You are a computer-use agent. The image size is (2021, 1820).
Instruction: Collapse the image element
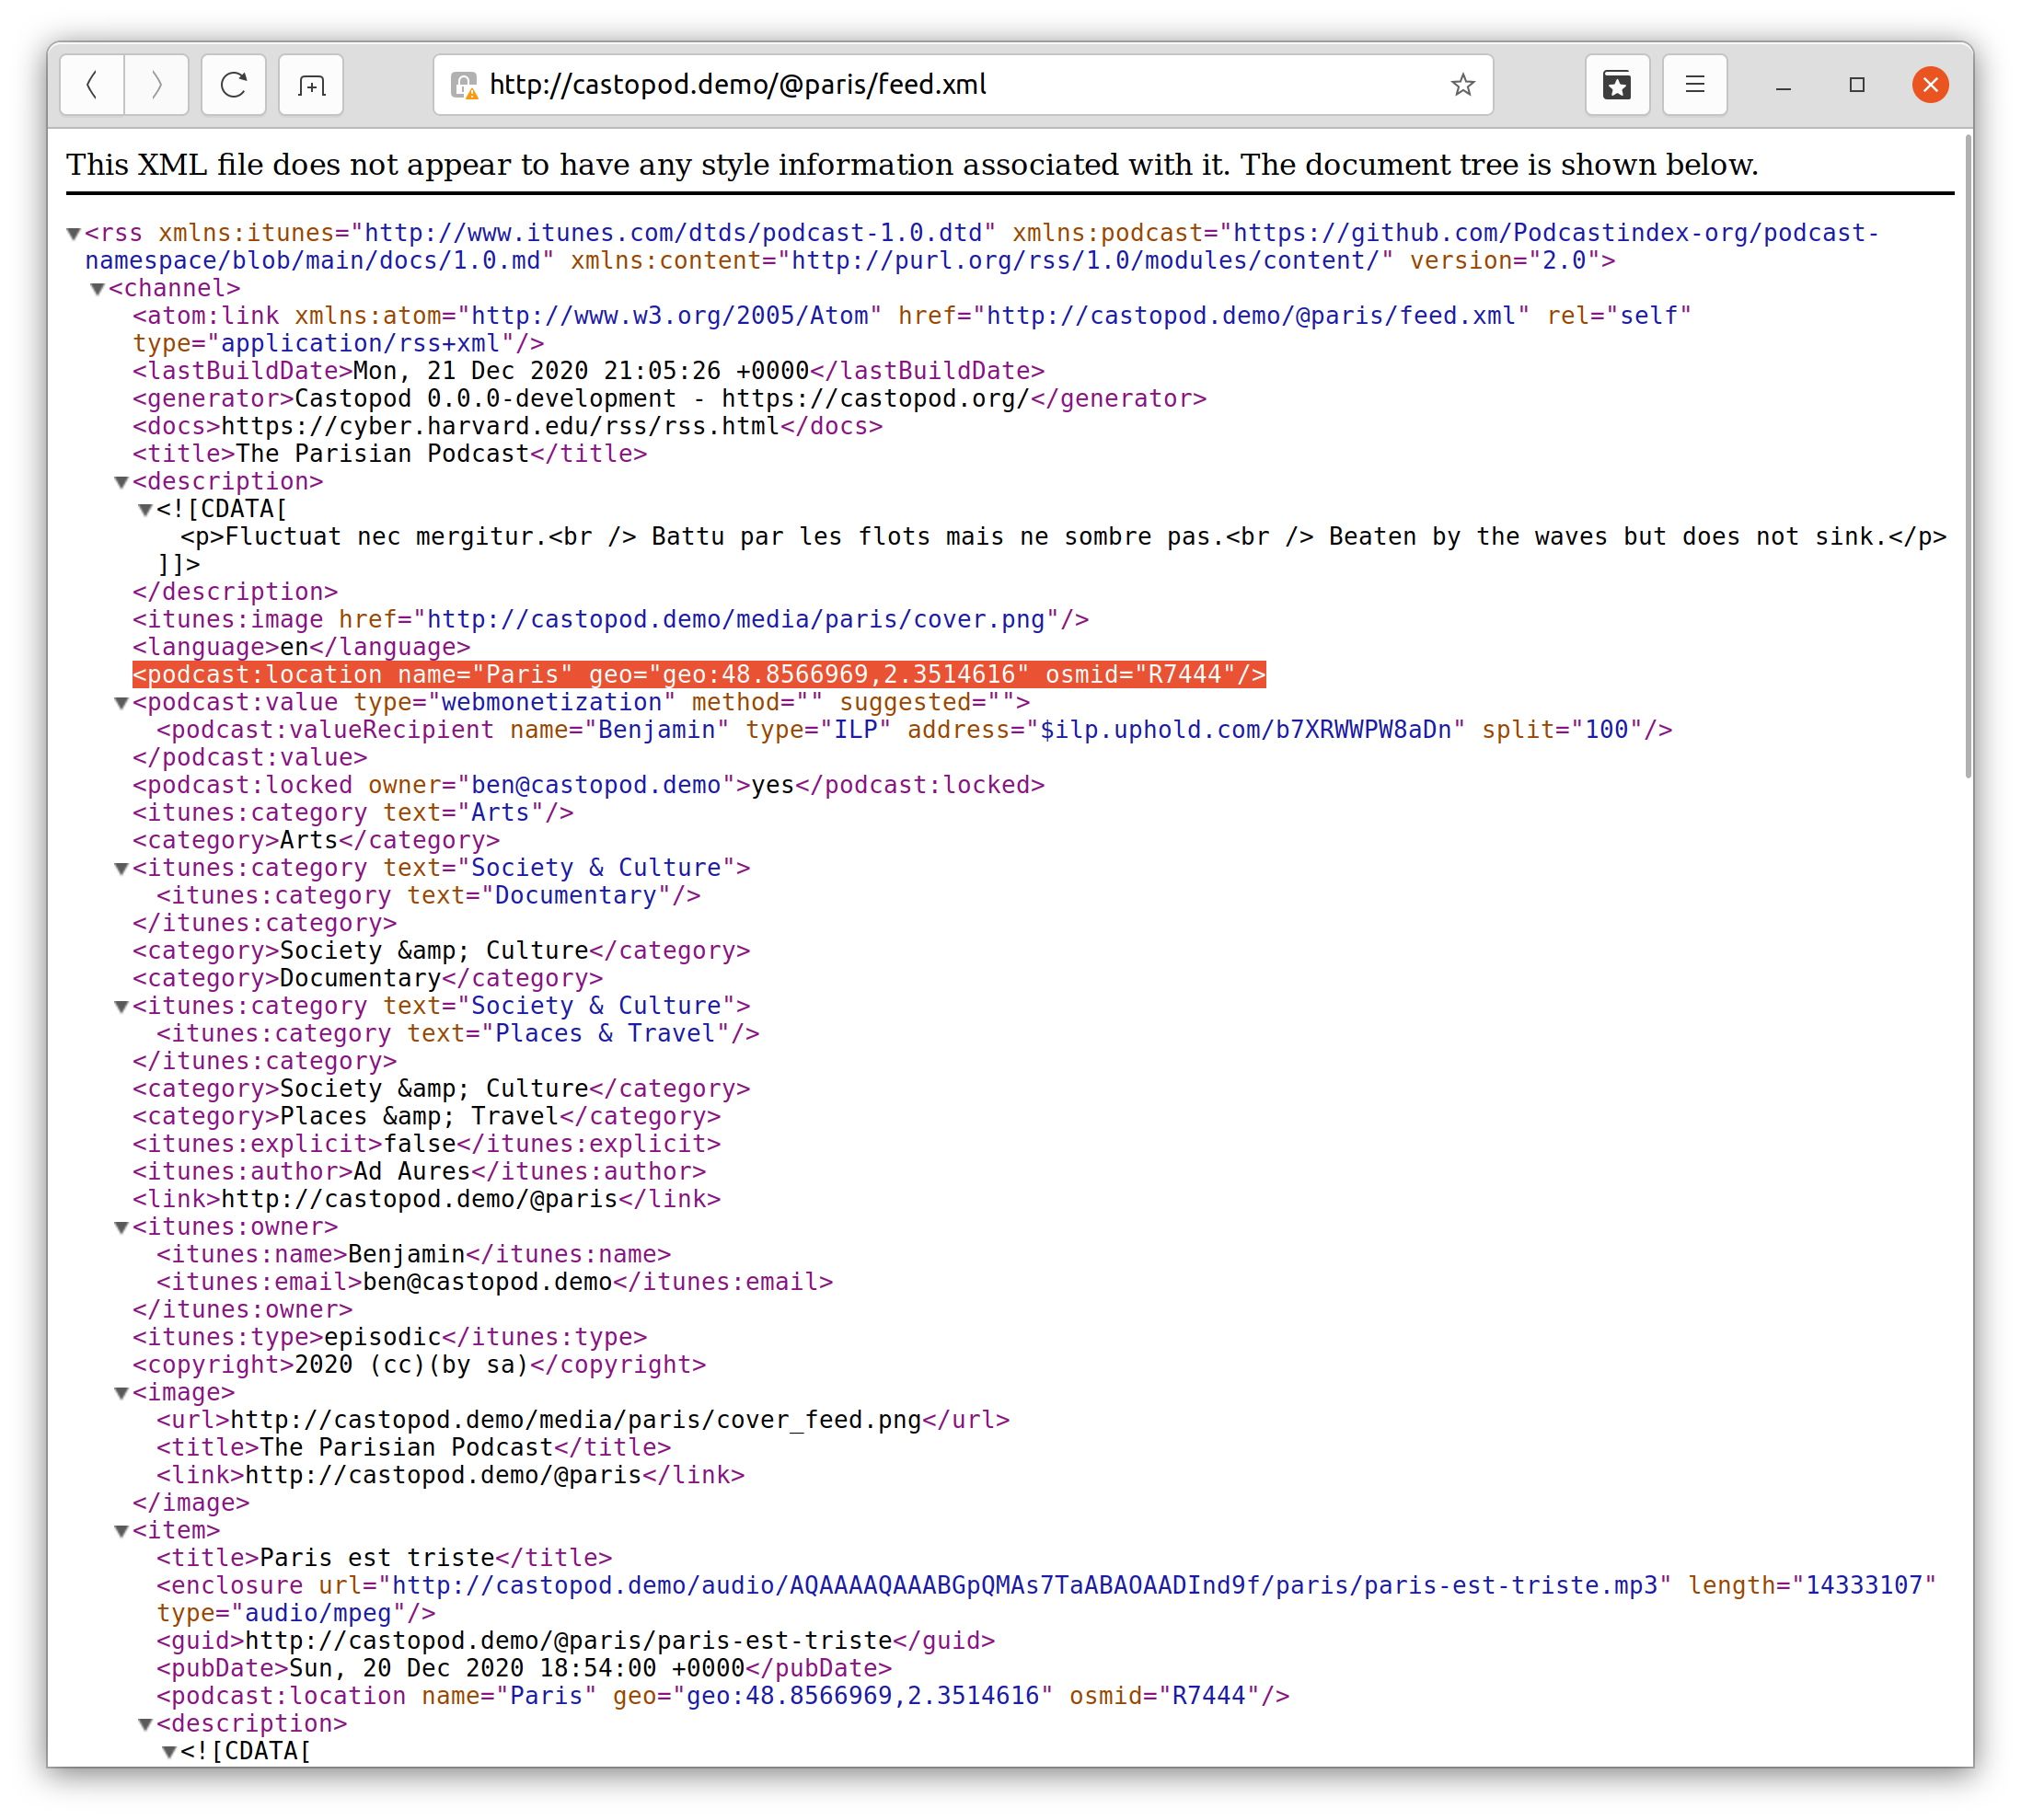coord(121,1394)
